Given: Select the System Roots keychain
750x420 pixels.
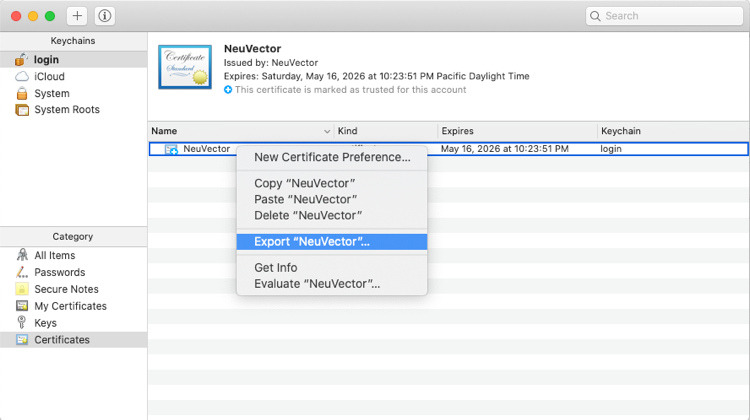Looking at the screenshot, I should [x=66, y=110].
